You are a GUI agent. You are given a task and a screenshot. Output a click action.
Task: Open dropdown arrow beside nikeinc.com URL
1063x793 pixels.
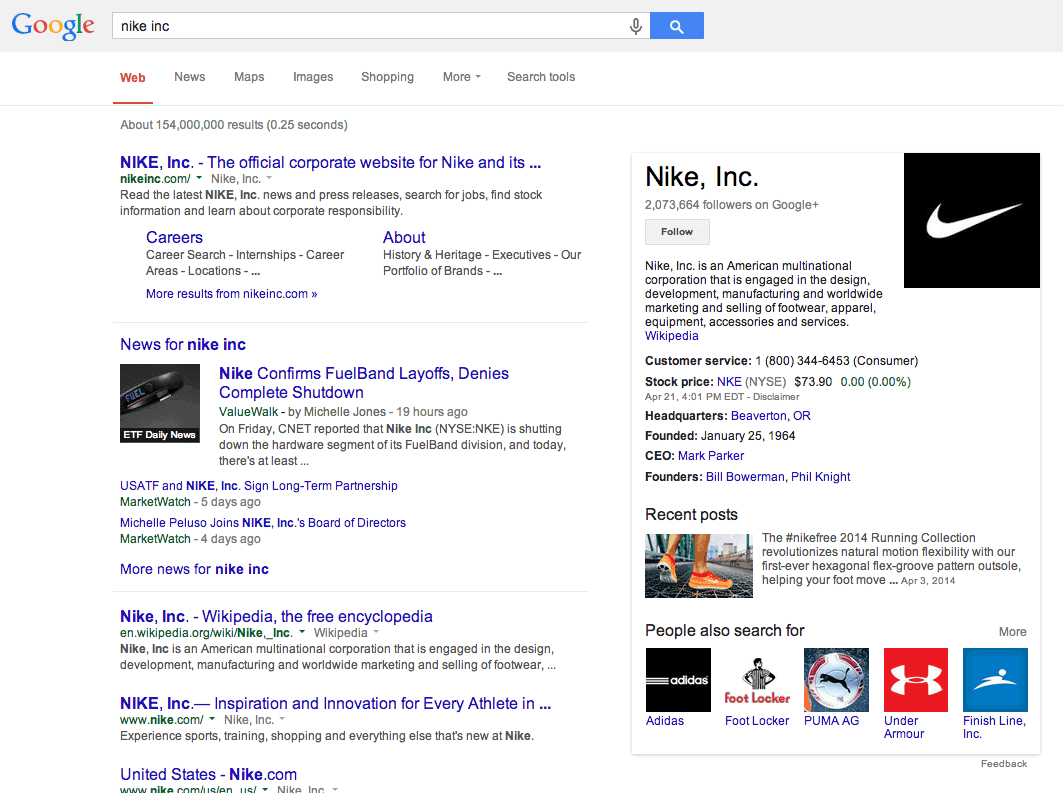pyautogui.click(x=199, y=179)
